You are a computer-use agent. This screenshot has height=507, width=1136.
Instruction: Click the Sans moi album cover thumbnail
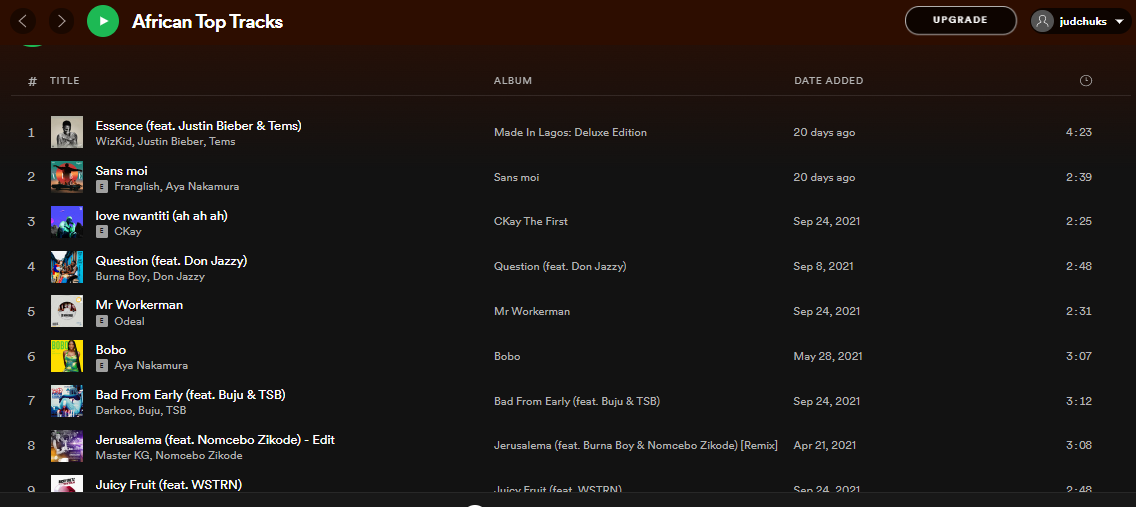(x=67, y=177)
